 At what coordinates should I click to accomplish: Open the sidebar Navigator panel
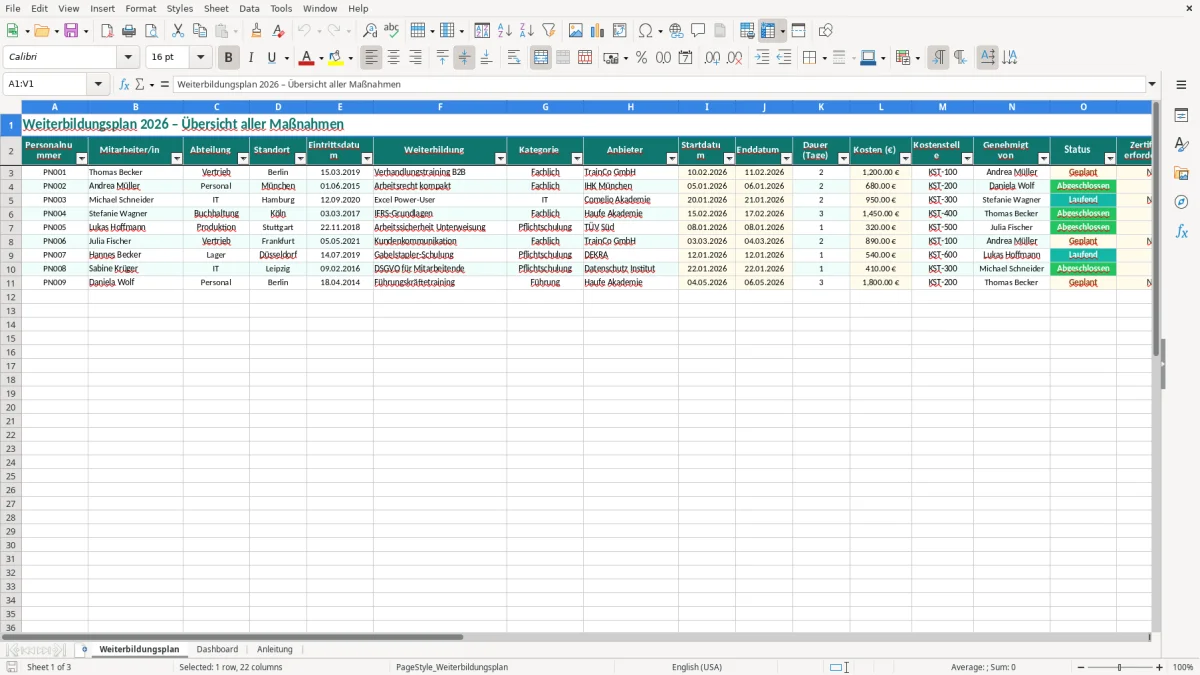[x=1181, y=203]
